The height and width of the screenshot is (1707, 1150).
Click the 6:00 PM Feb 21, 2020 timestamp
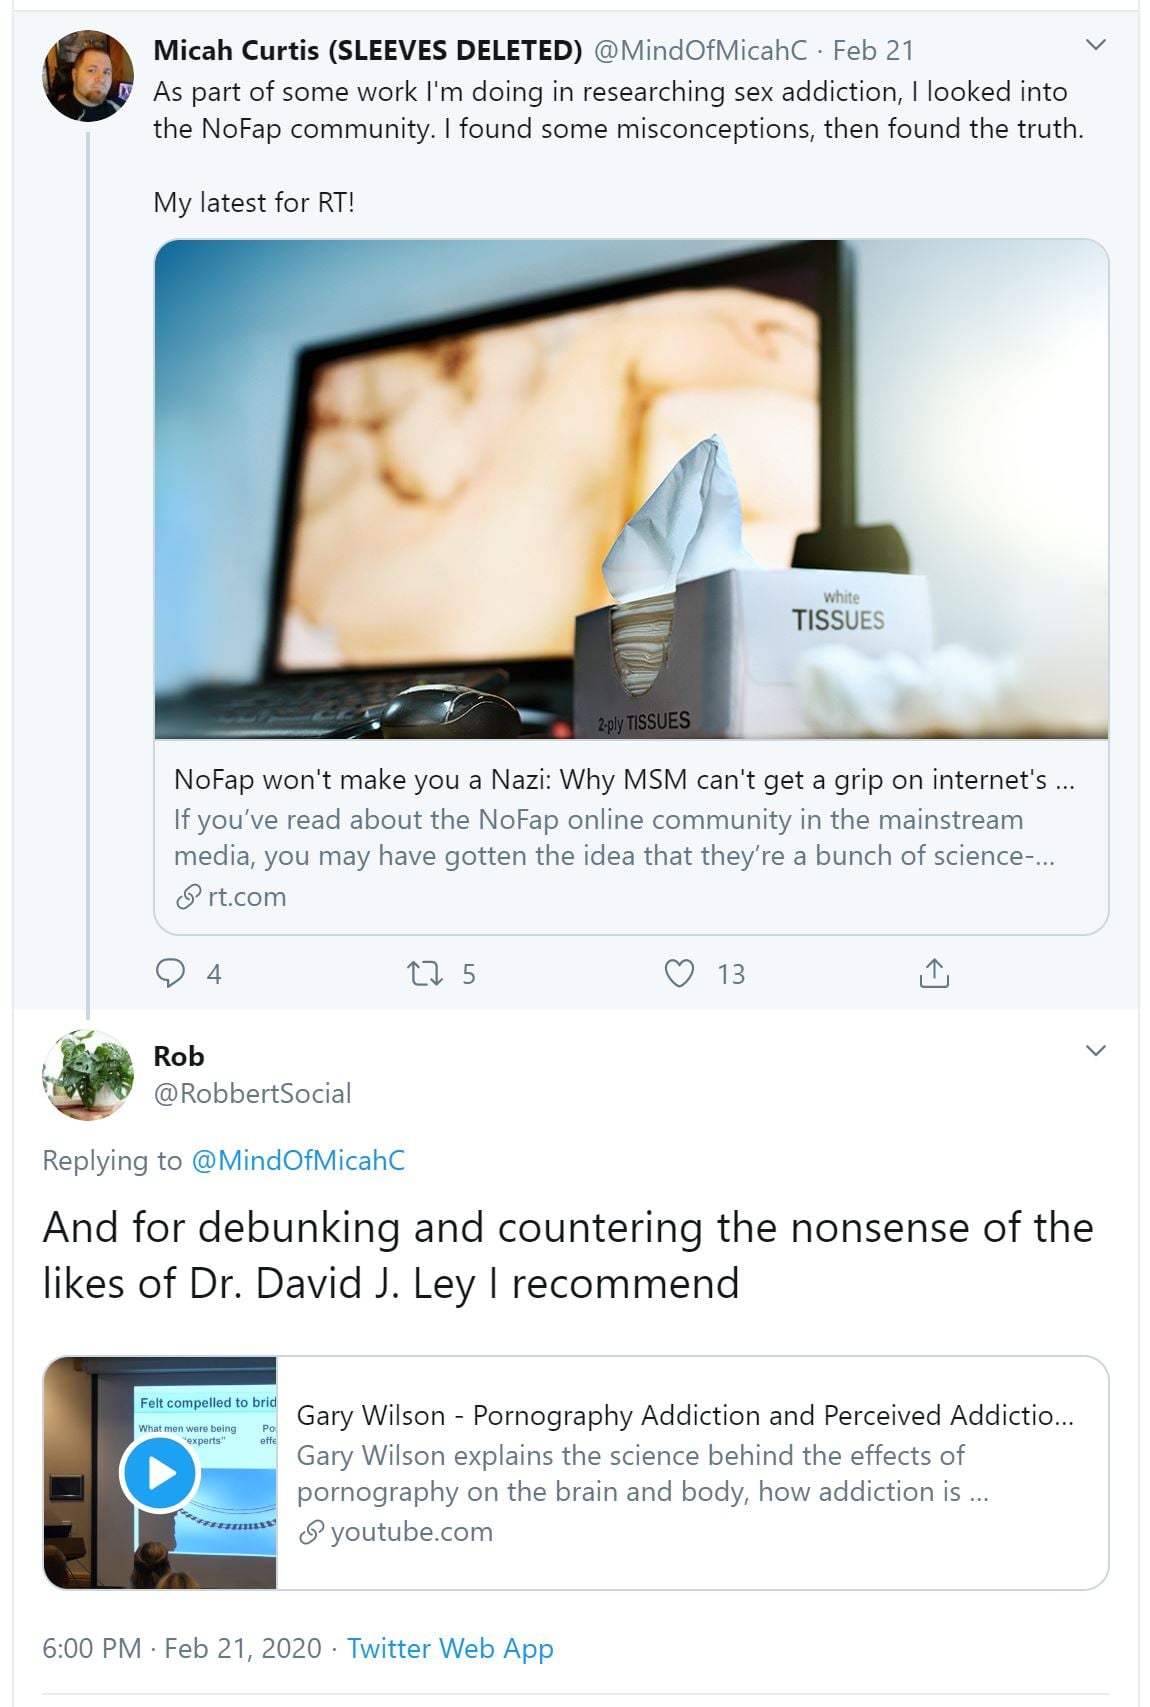click(x=182, y=1648)
